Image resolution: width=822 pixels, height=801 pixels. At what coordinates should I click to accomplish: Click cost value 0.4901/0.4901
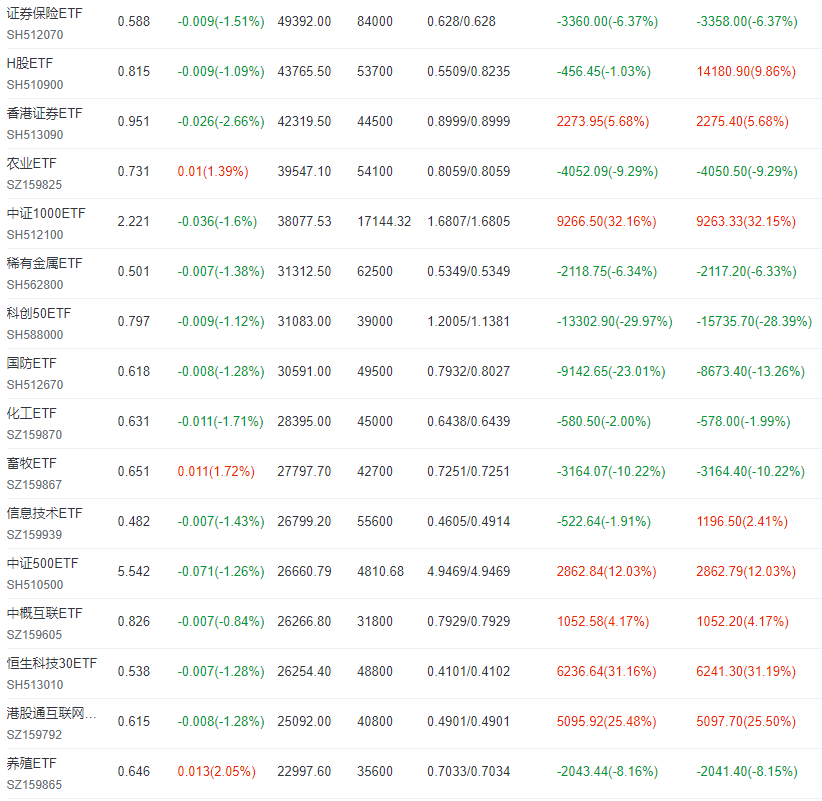point(469,721)
